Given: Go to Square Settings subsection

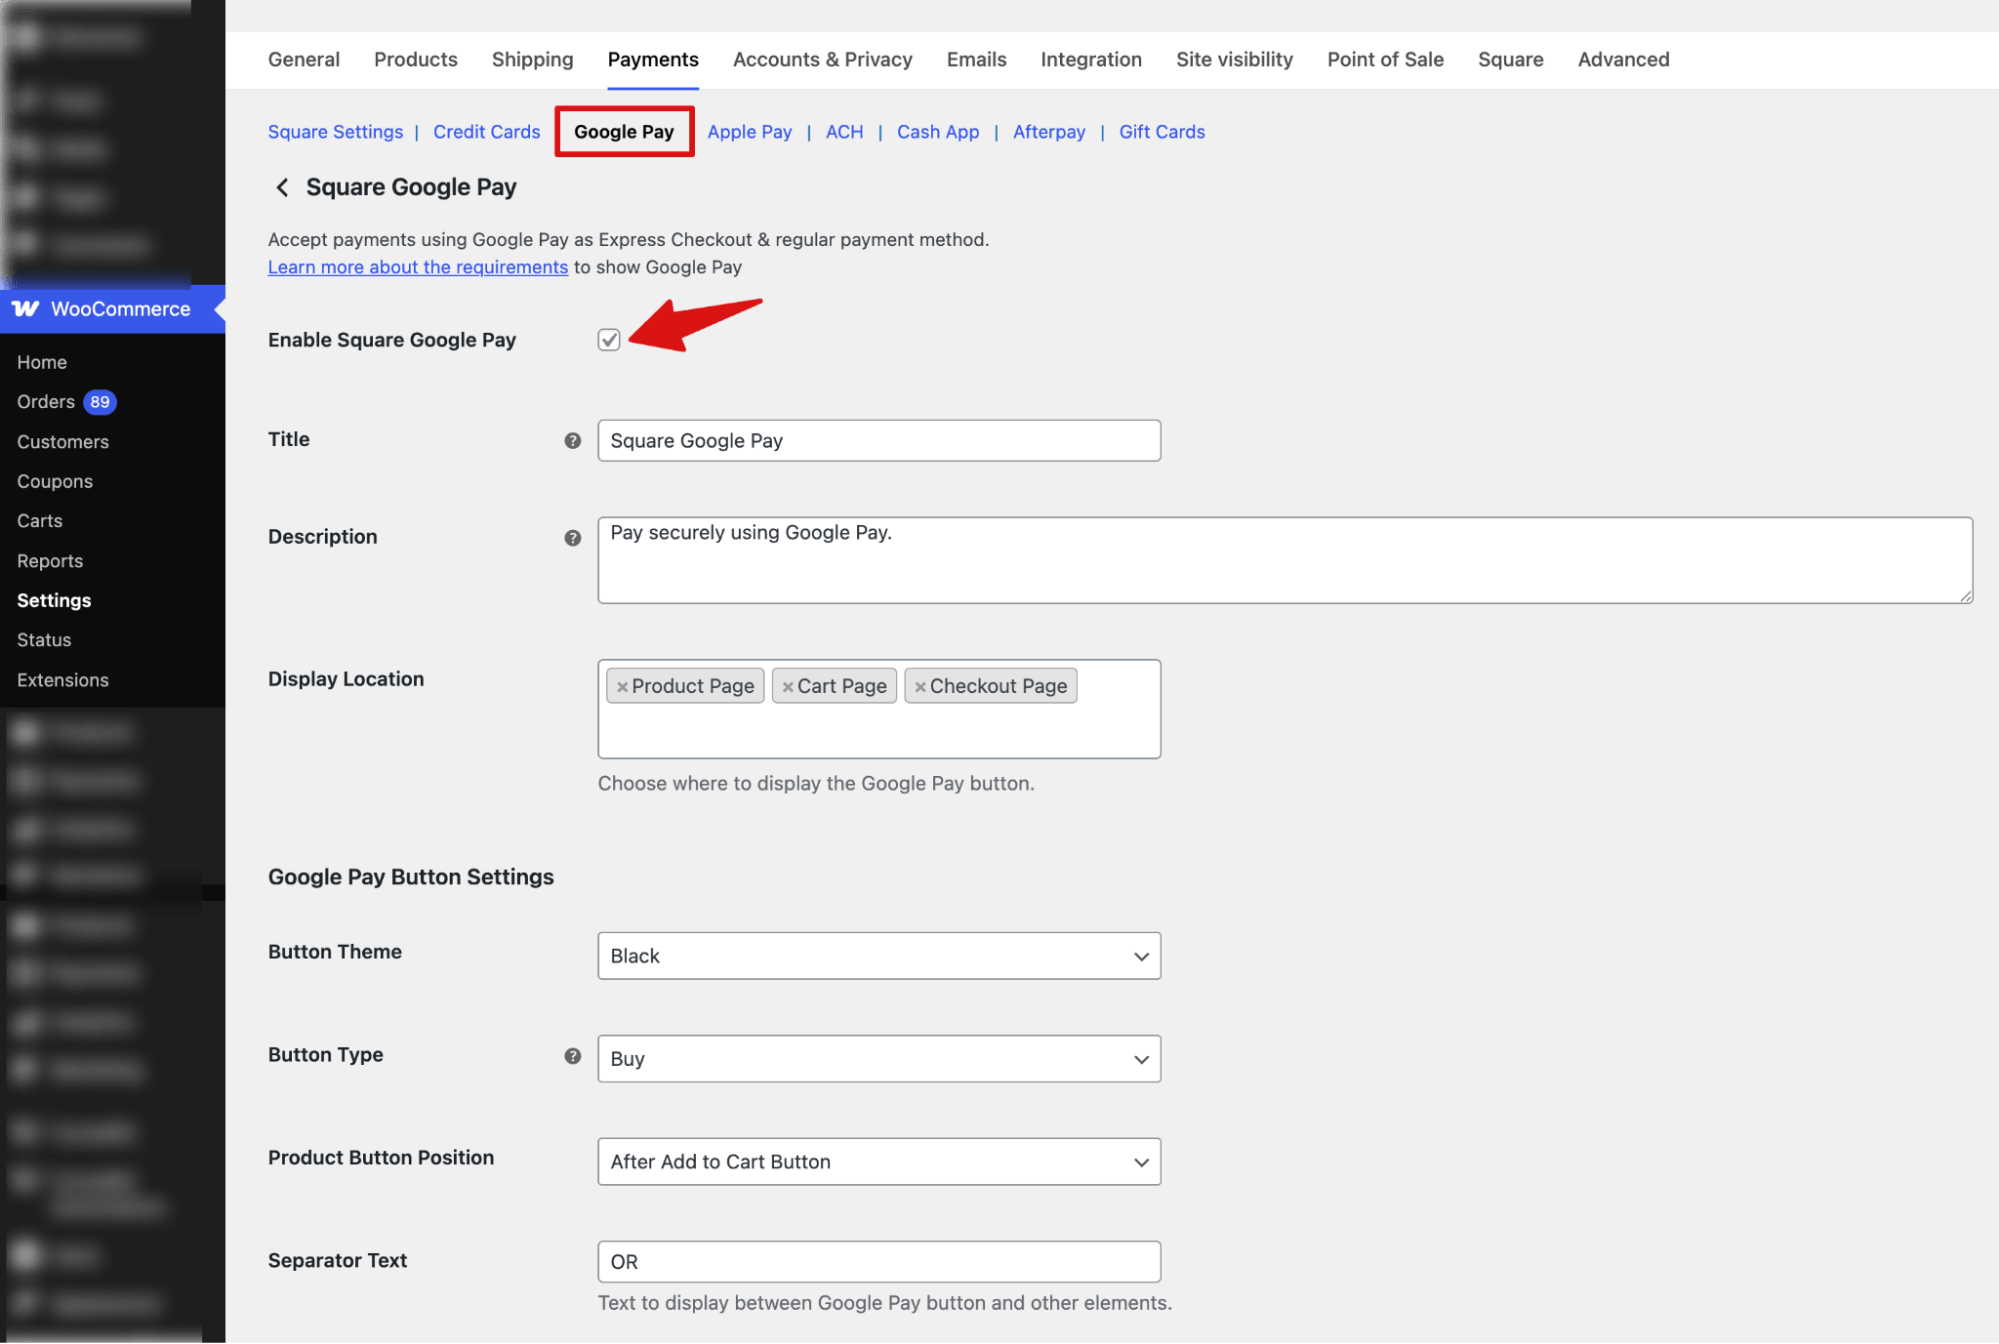Looking at the screenshot, I should click(336, 132).
